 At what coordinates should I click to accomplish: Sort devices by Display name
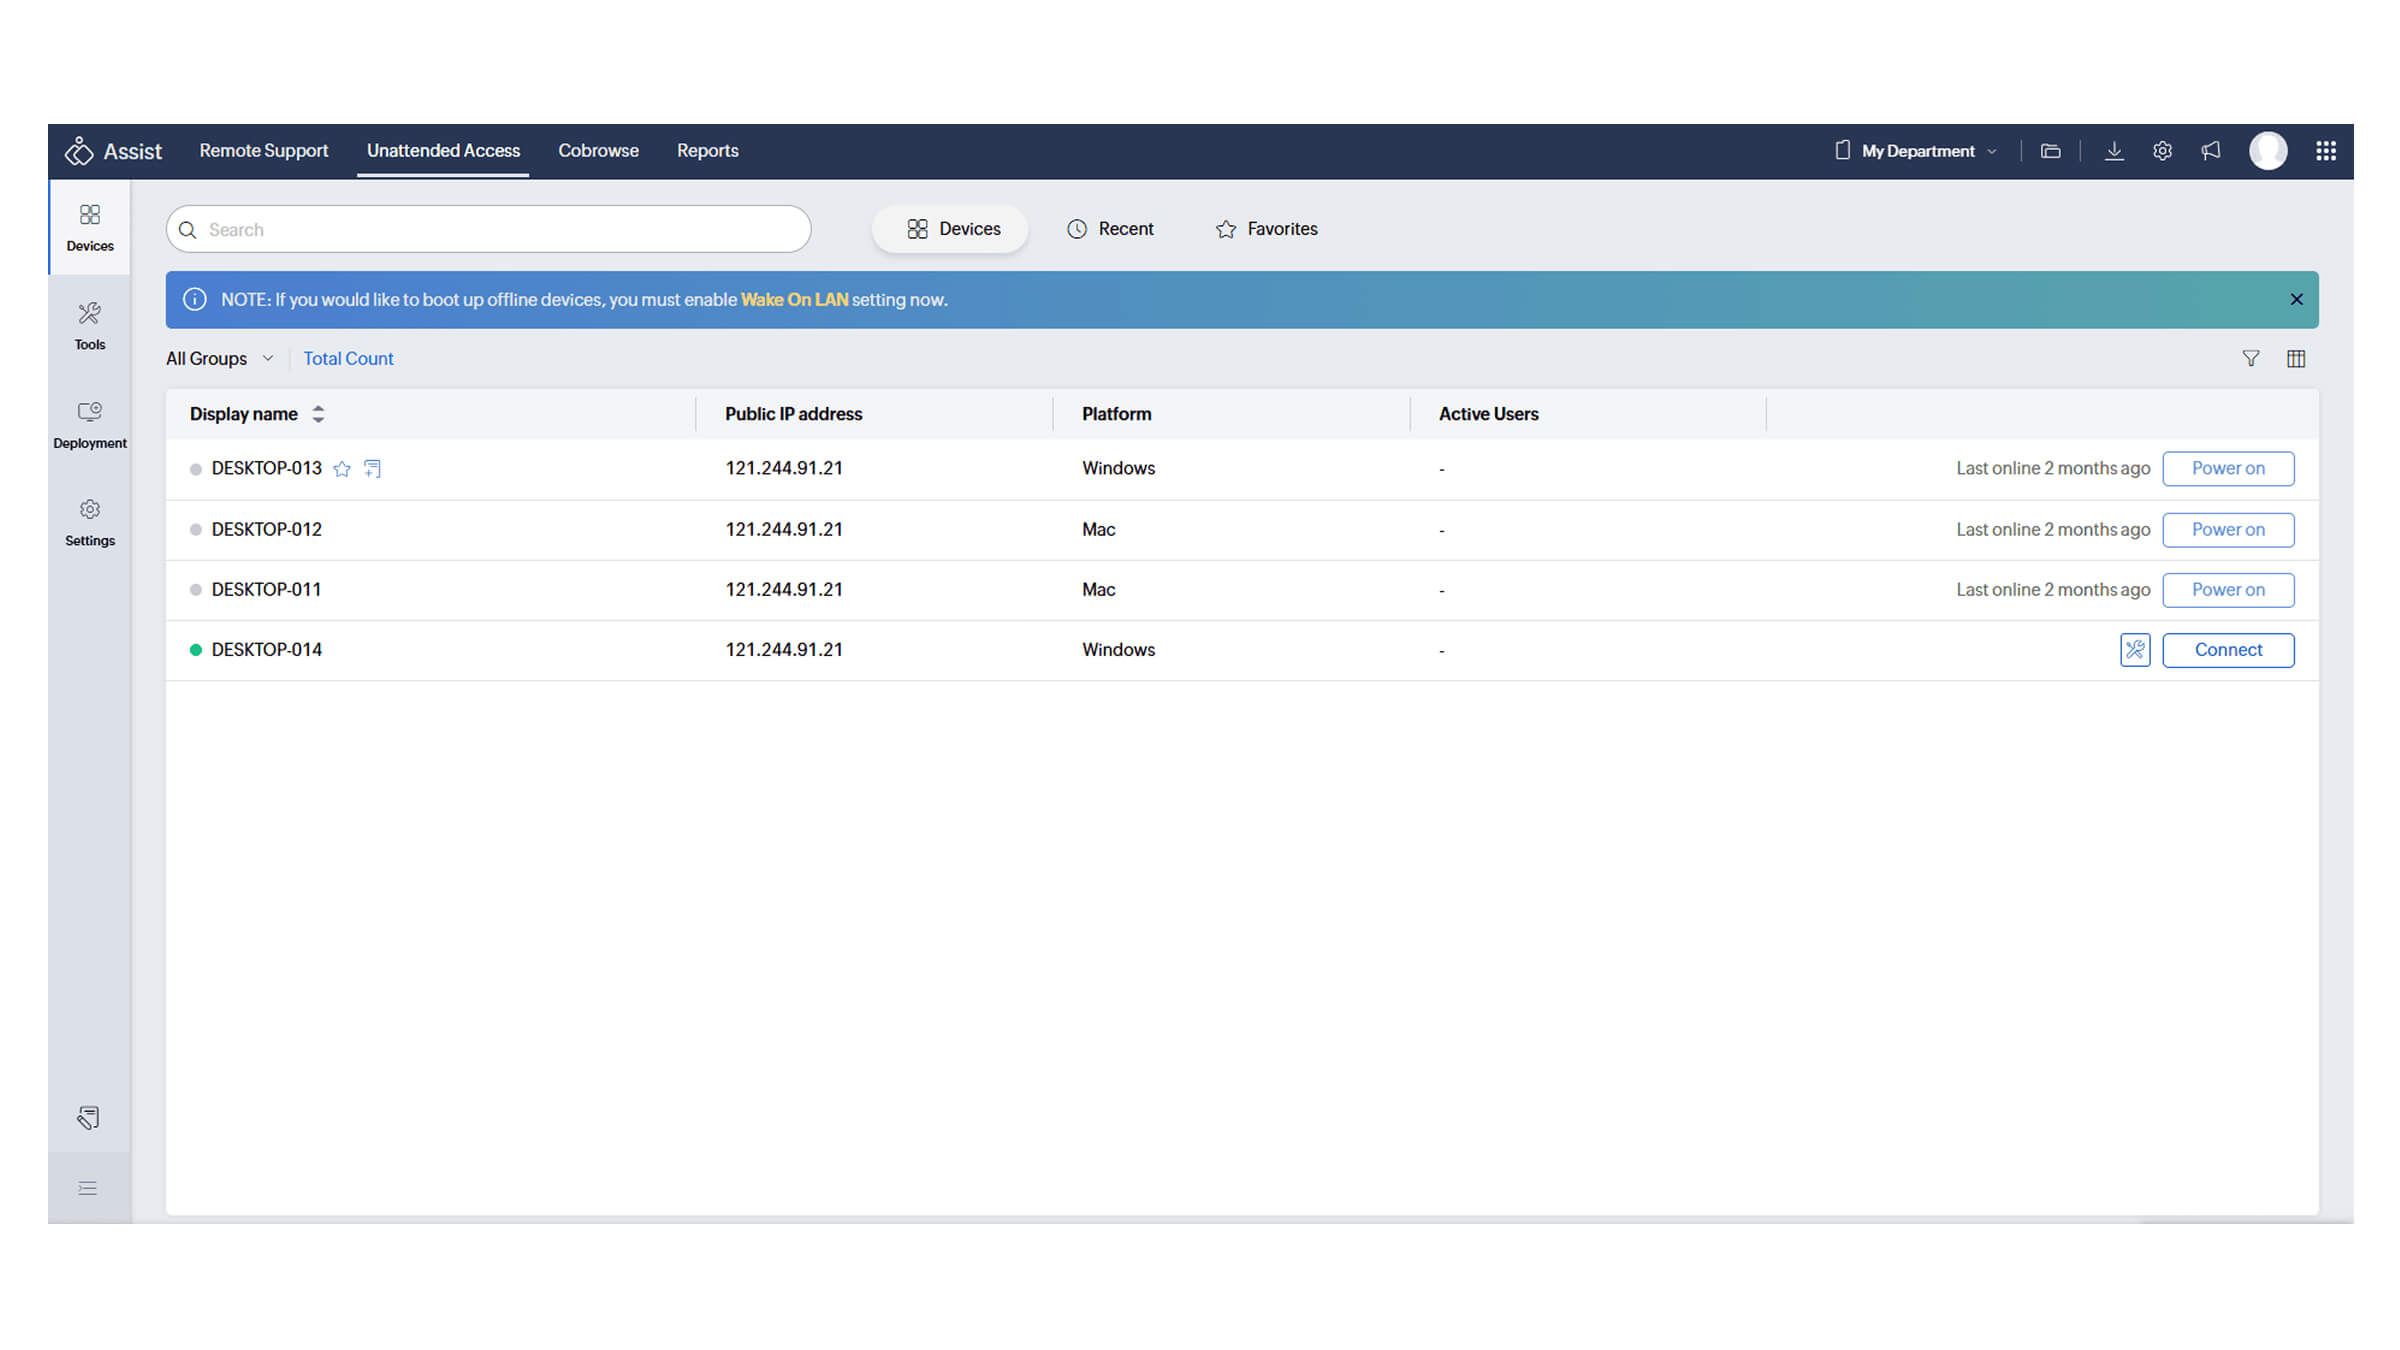click(x=318, y=413)
